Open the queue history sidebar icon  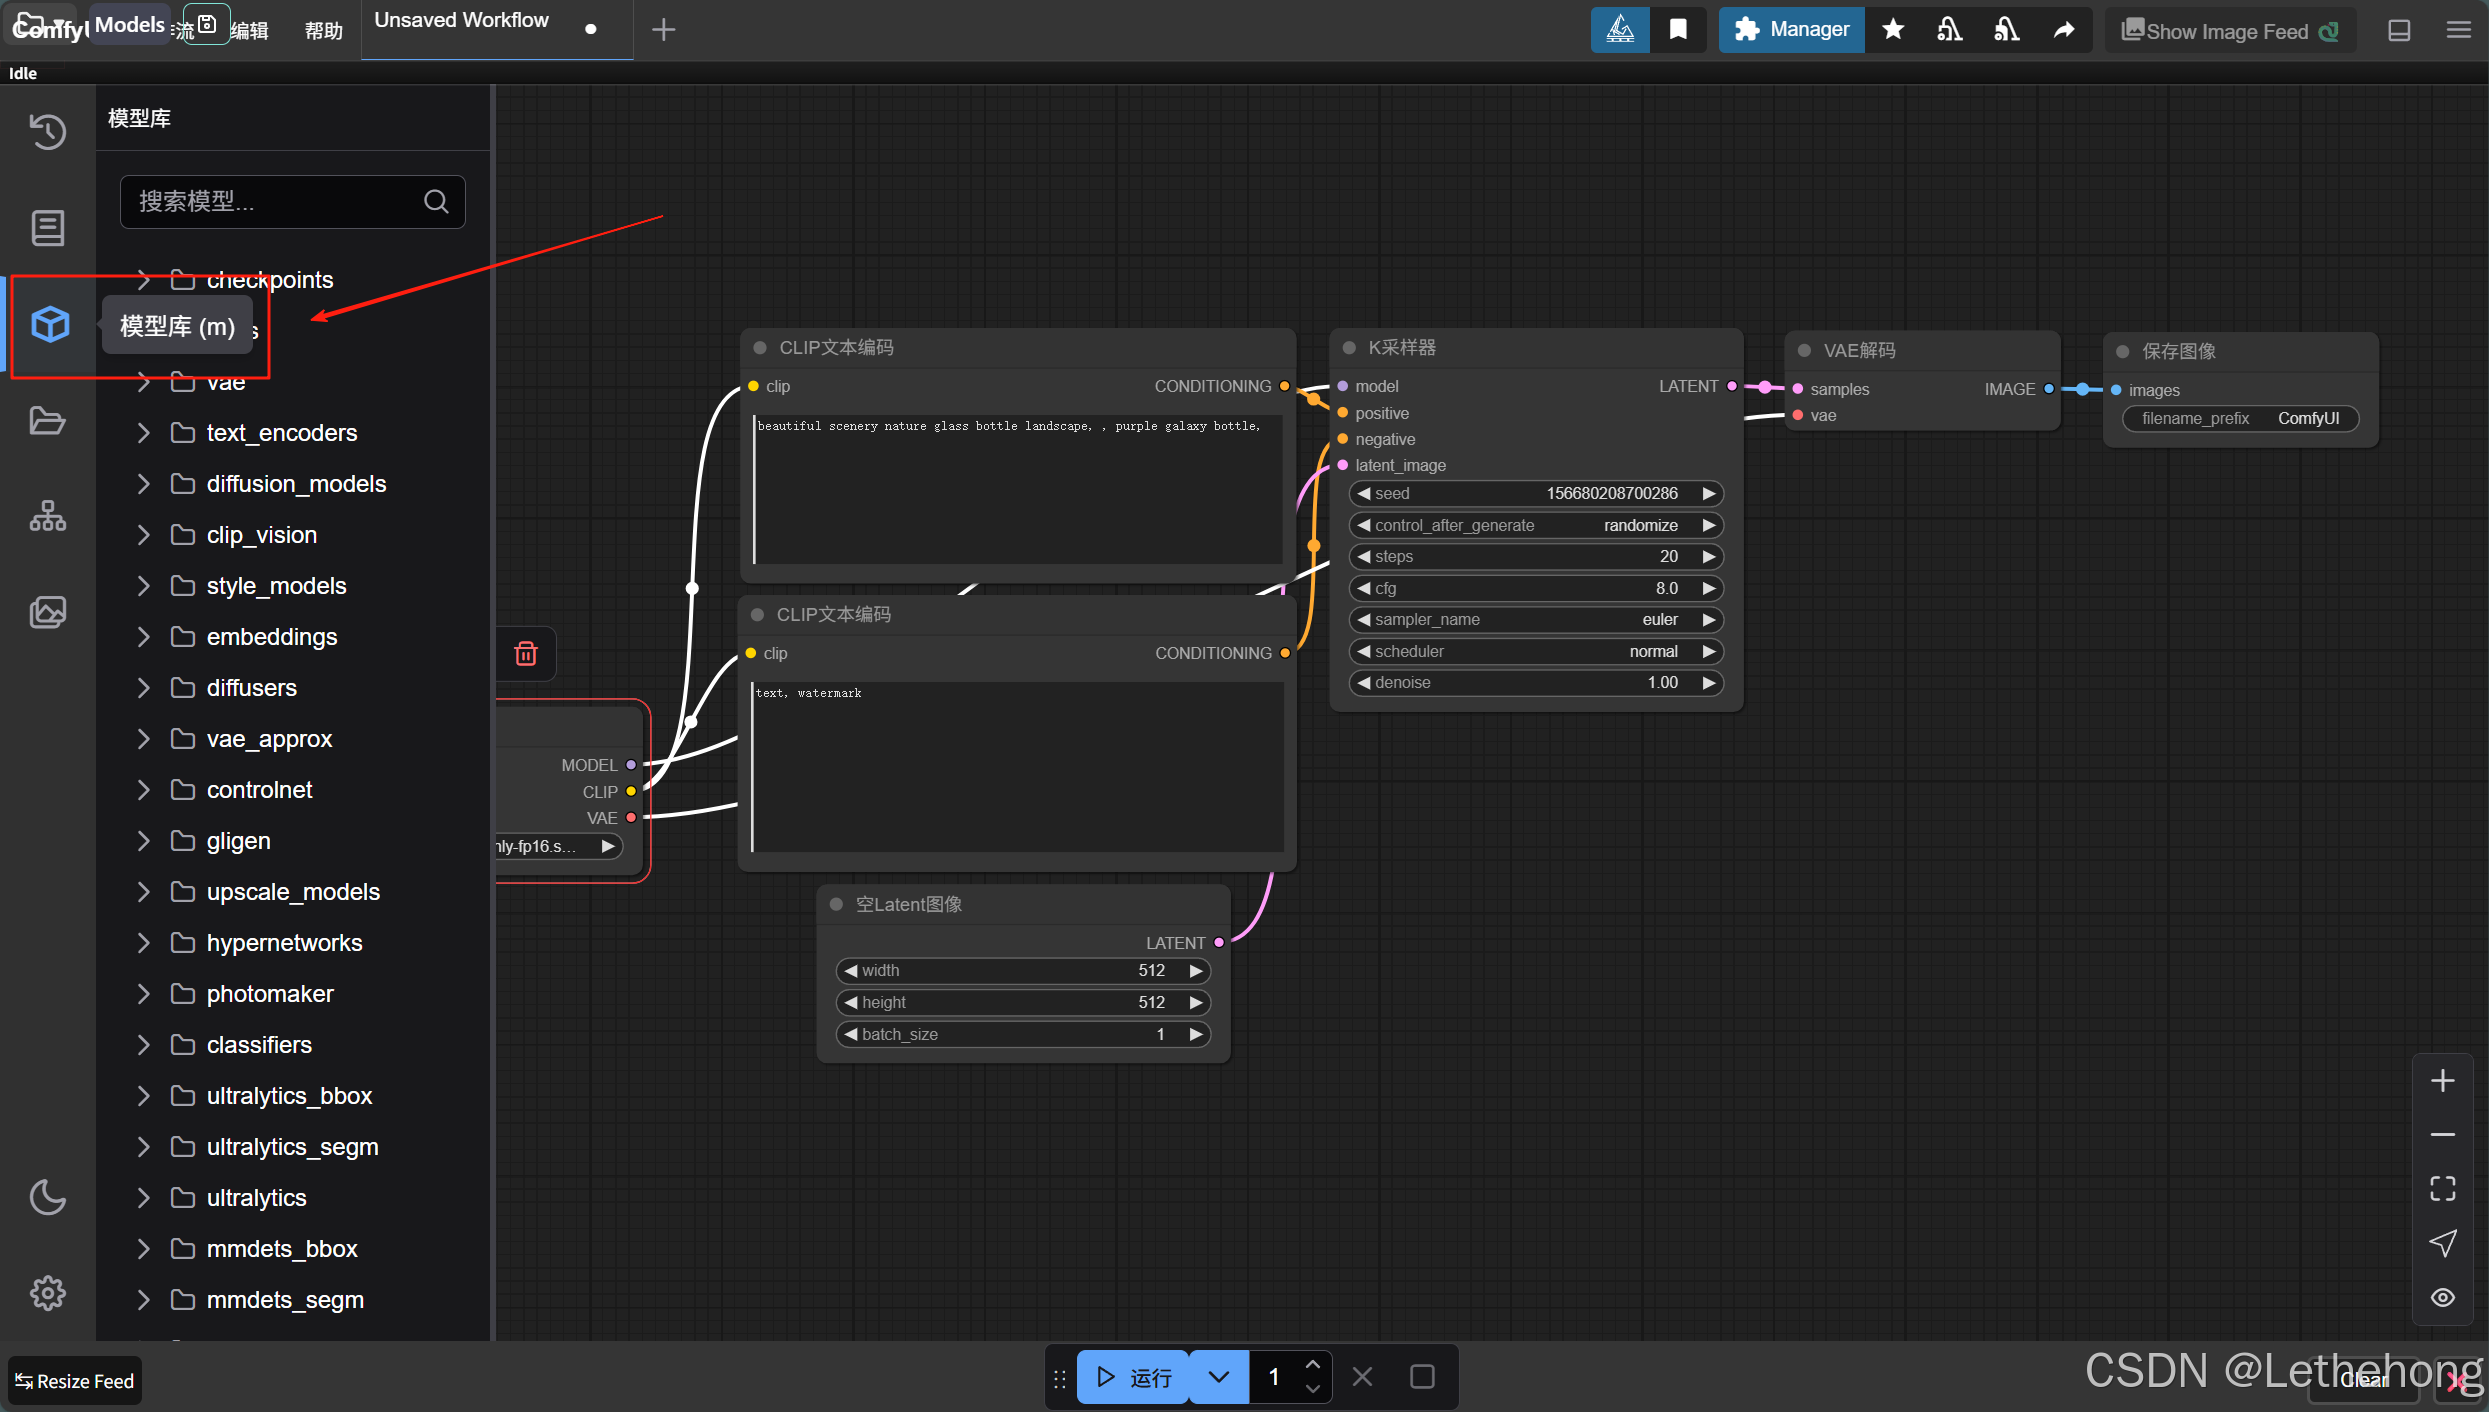tap(48, 132)
